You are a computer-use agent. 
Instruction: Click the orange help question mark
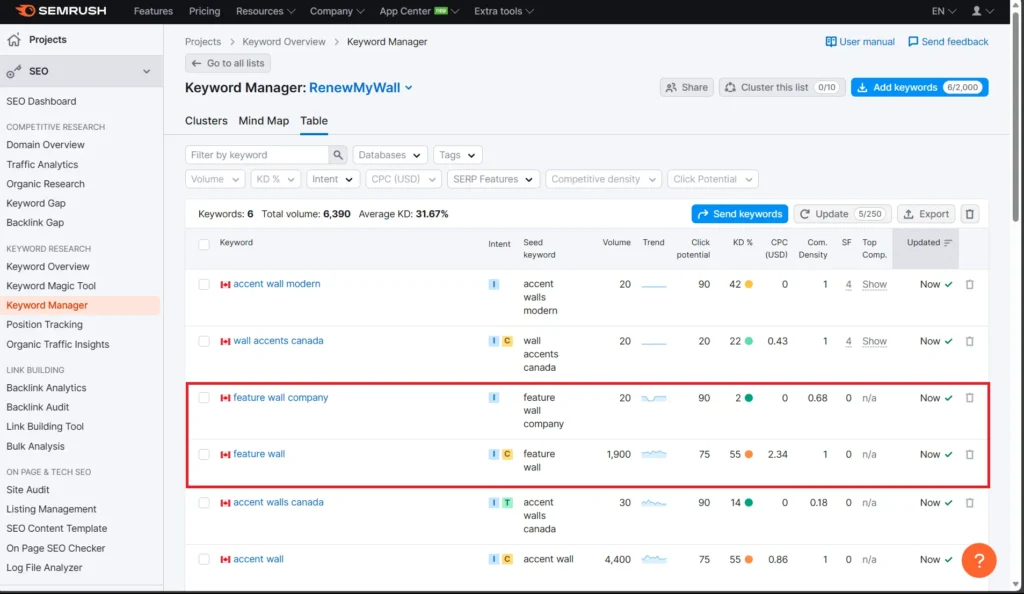tap(979, 560)
